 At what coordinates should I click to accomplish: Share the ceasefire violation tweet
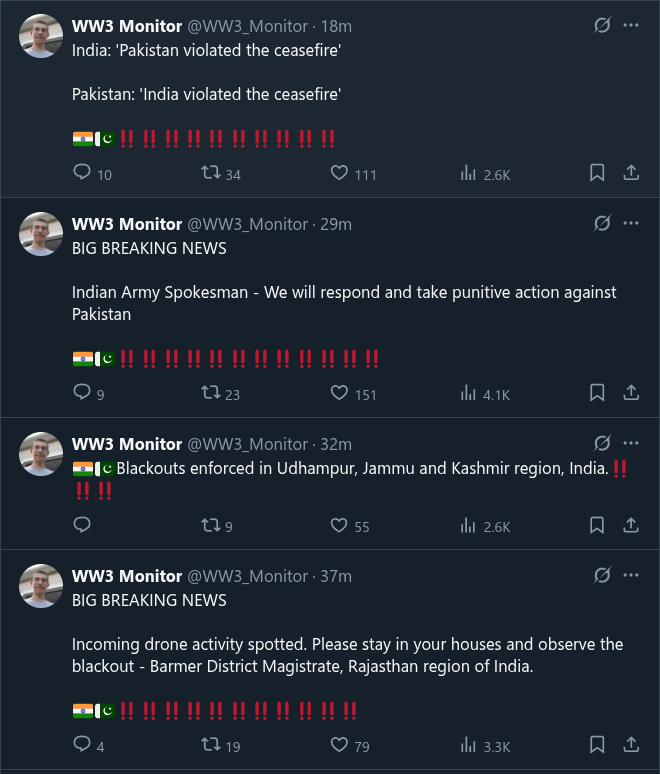tap(631, 173)
